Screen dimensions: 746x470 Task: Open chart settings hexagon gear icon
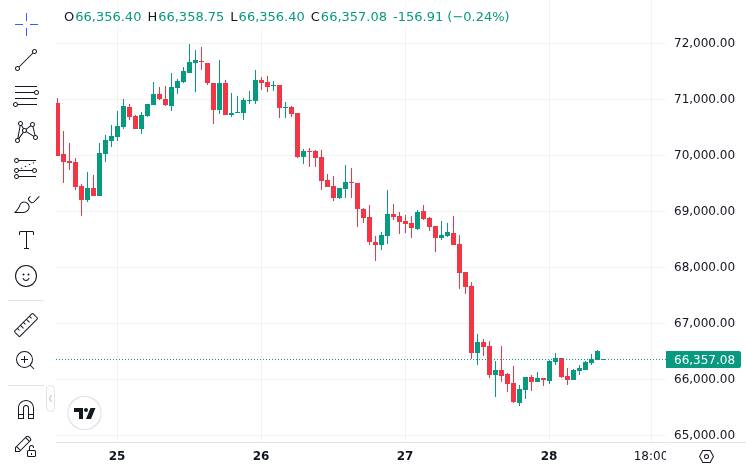click(707, 457)
